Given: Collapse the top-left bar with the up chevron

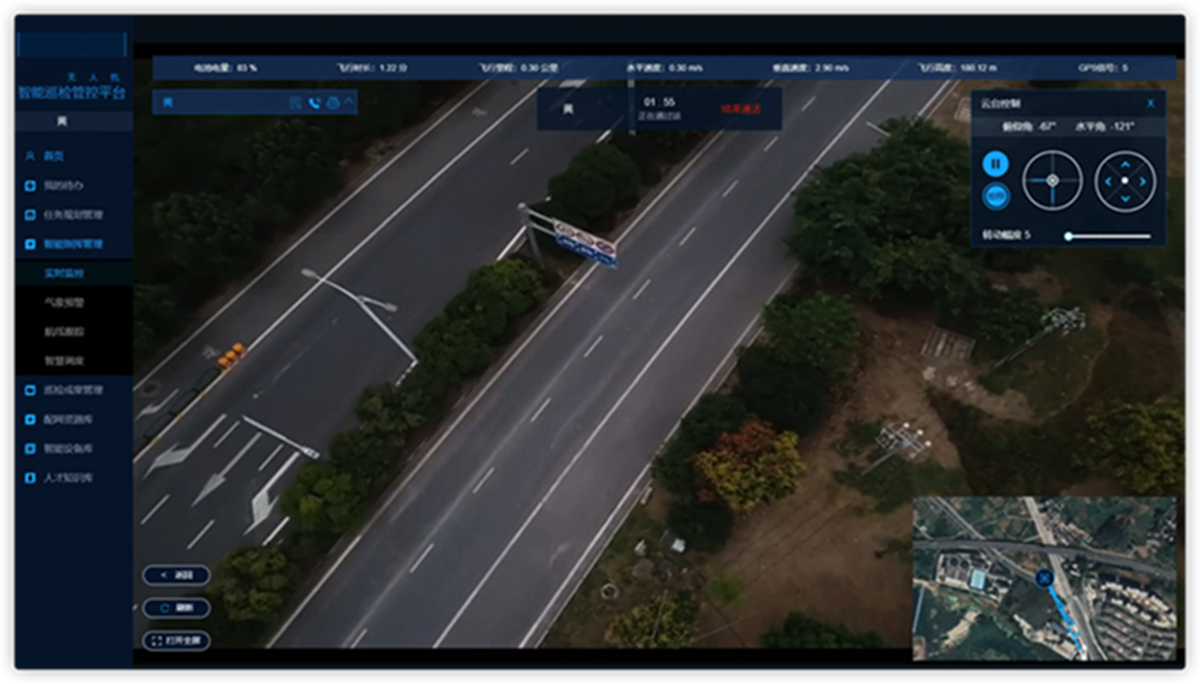Looking at the screenshot, I should click(349, 102).
